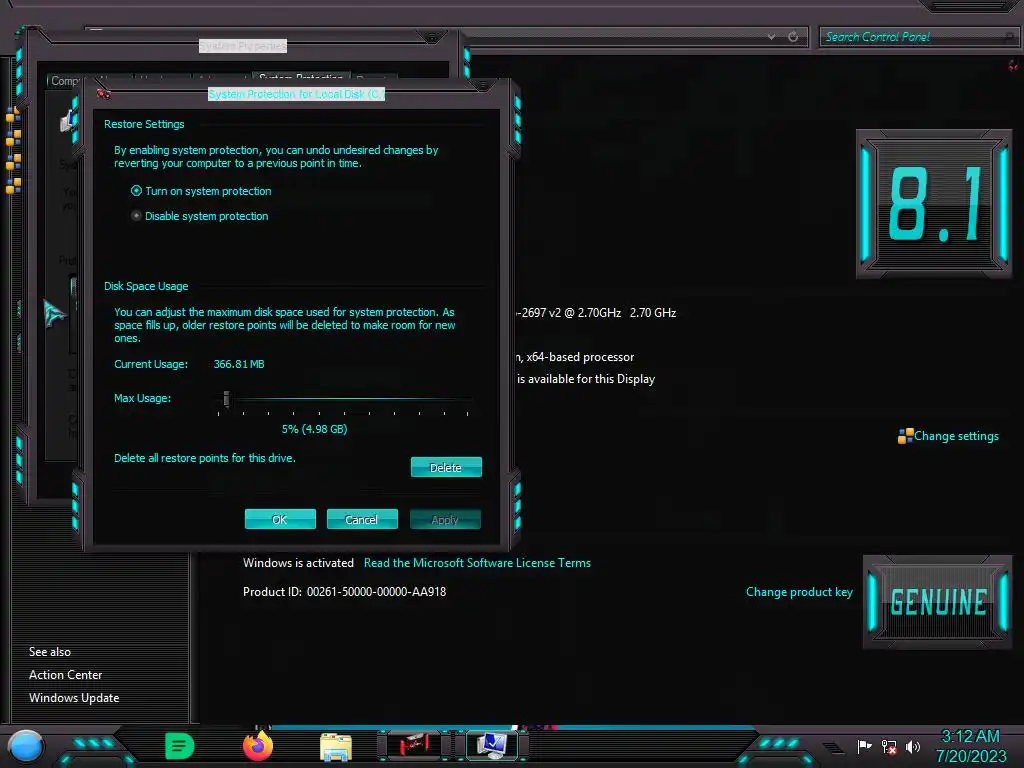Expand the address bar history dropdown
This screenshot has height=768, width=1024.
(x=771, y=37)
